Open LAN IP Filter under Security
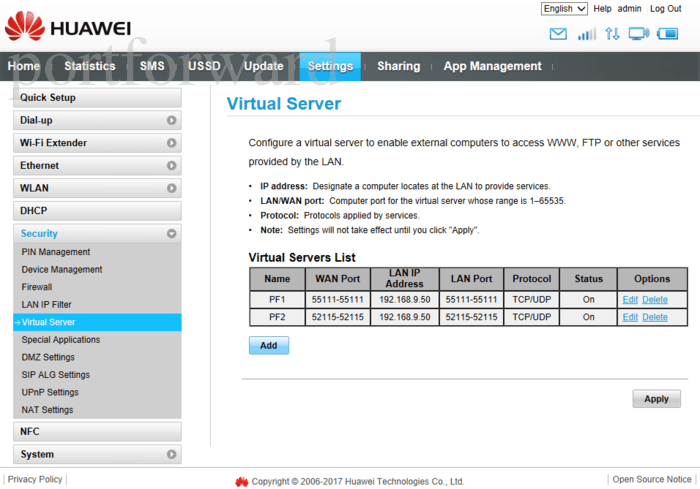This screenshot has height=489, width=700. tap(46, 305)
